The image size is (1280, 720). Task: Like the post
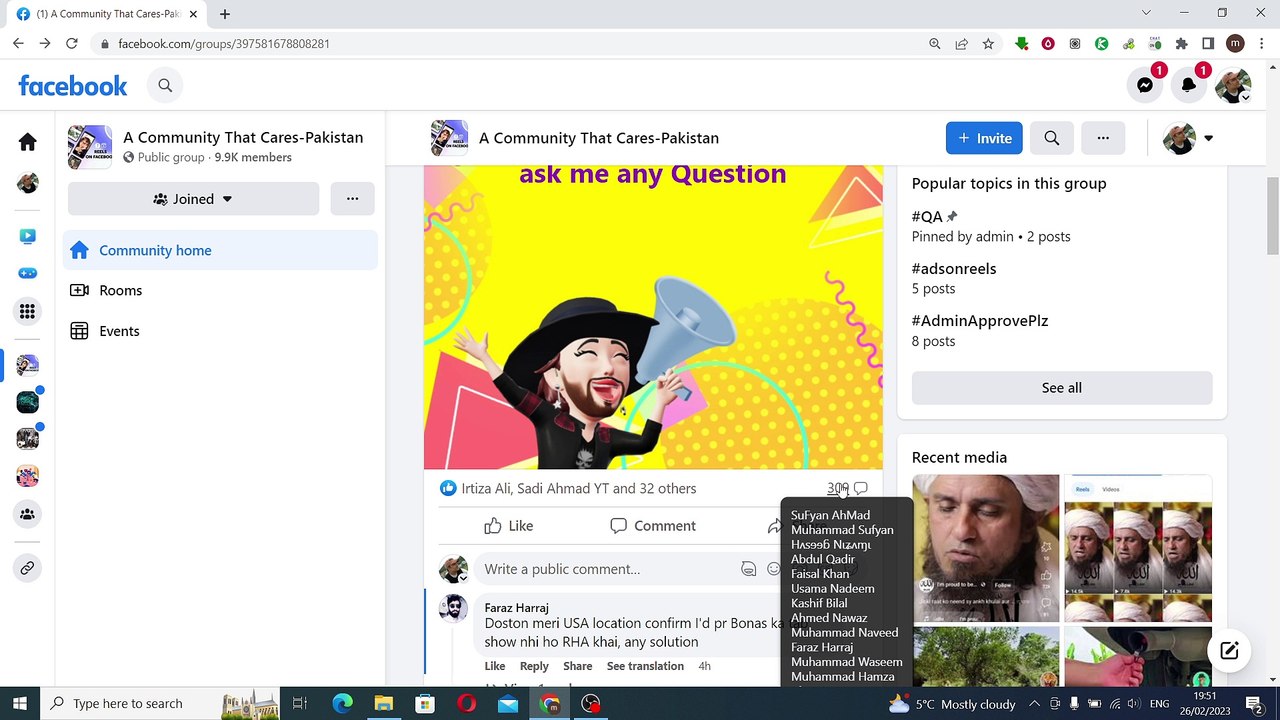point(509,526)
